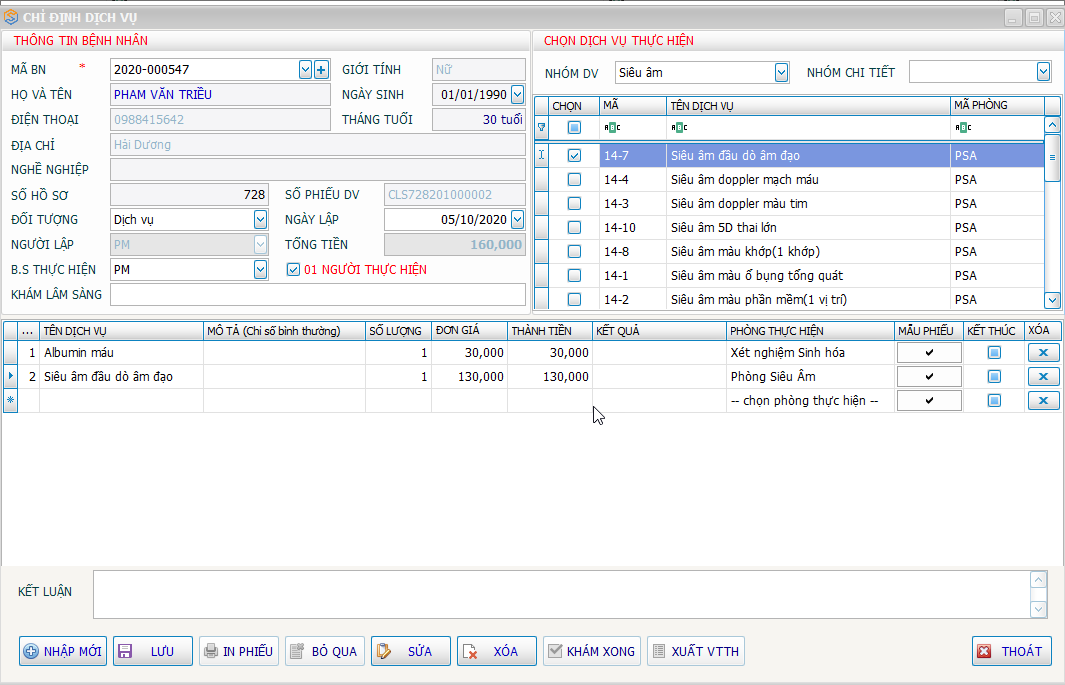This screenshot has height=685, width=1065.
Task: Click MẪU PHIẾU checkmark for Albumin máu
Action: [929, 352]
